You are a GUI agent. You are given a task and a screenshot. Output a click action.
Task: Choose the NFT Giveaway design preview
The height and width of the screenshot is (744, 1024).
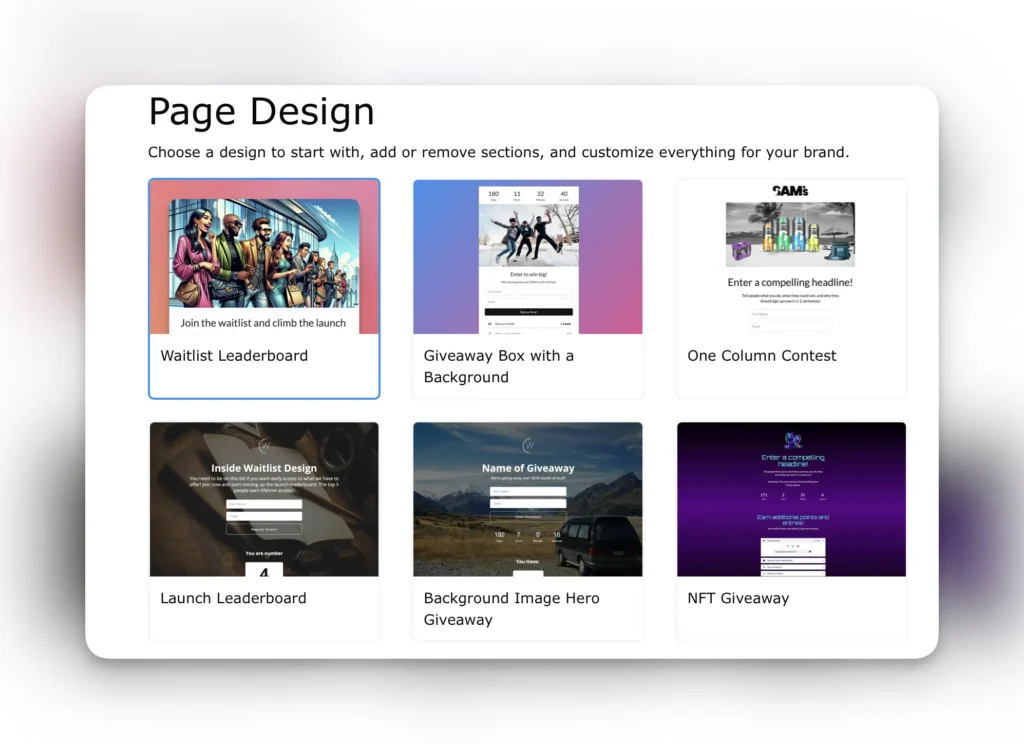tap(792, 499)
